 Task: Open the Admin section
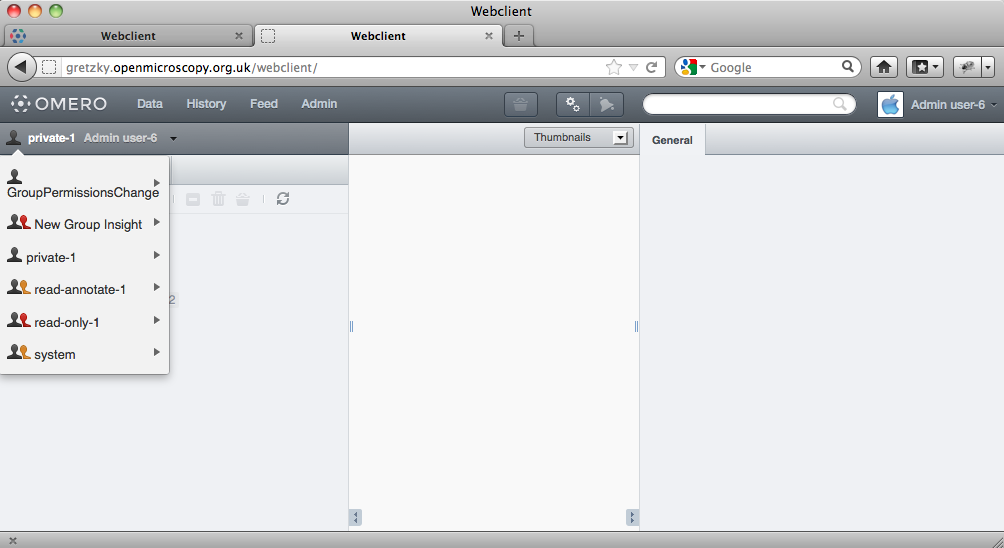(x=319, y=104)
